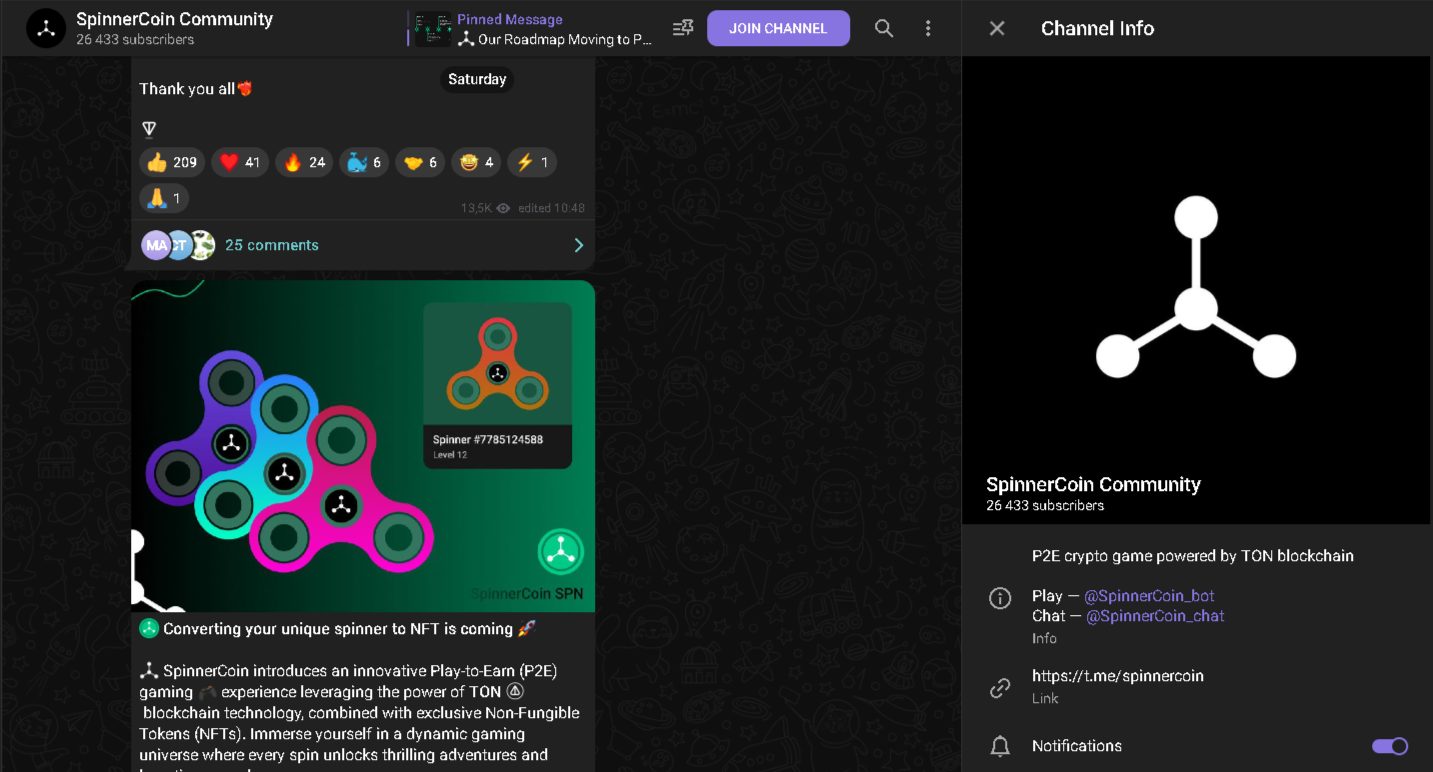Viewport: 1433px width, 772px height.
Task: Click the SpinnerCoin Community title in chat header
Action: tap(175, 19)
